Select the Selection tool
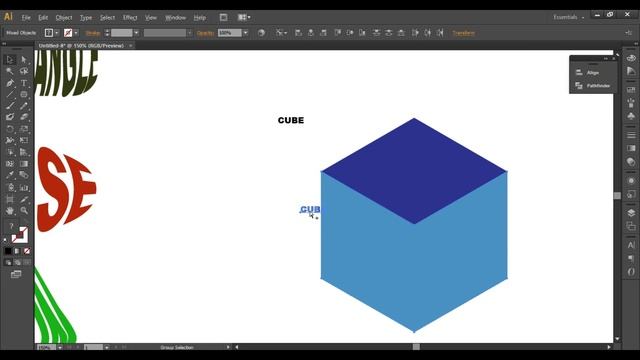Image resolution: width=640 pixels, height=360 pixels. (10, 60)
